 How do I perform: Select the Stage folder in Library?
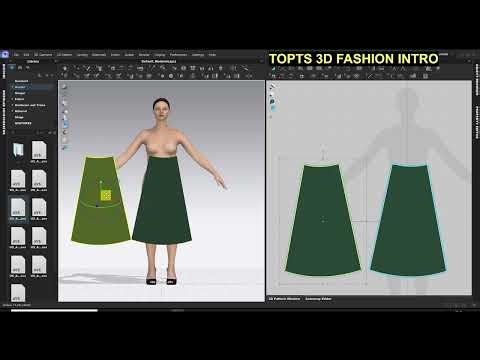click(19, 117)
